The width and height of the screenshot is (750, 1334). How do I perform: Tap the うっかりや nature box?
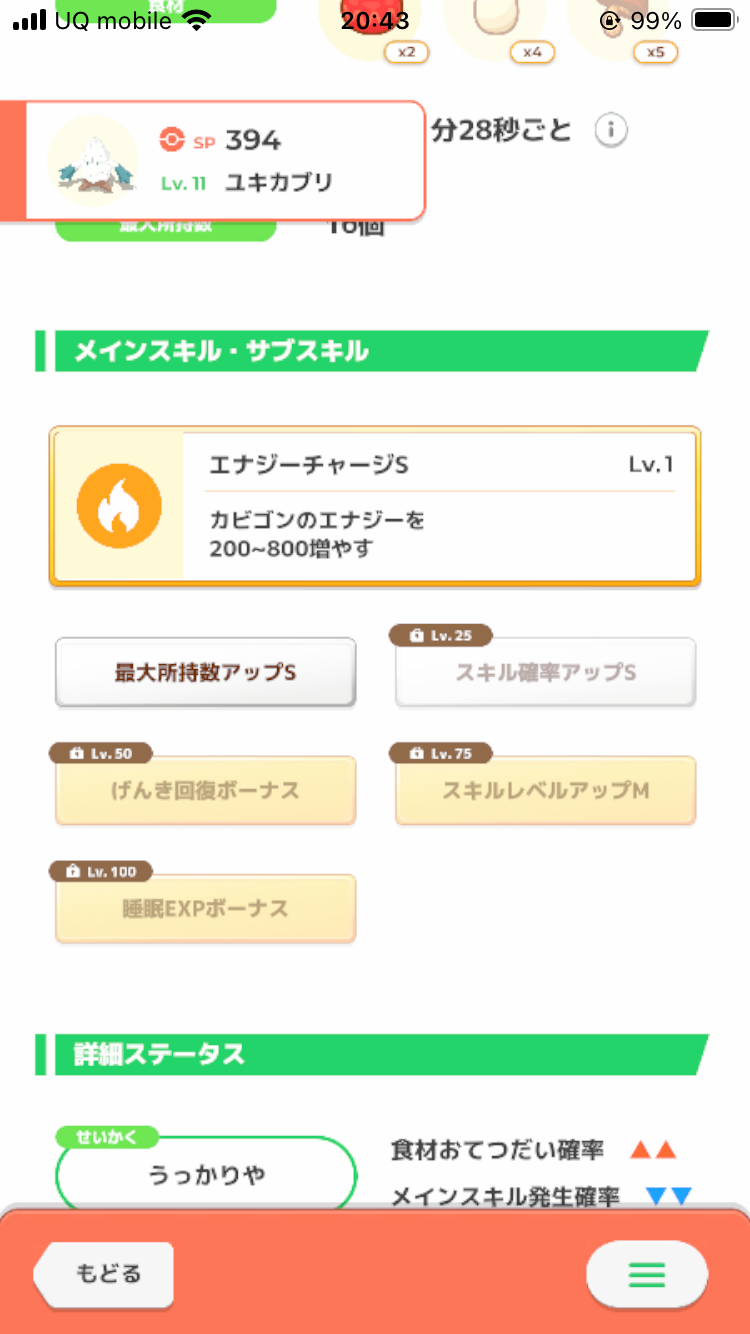pyautogui.click(x=206, y=1173)
